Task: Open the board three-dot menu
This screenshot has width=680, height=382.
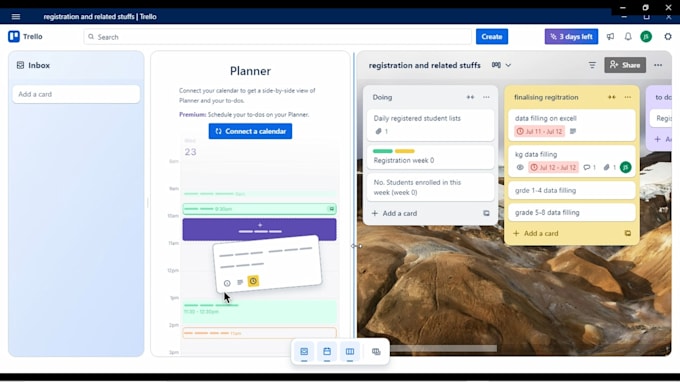Action: pyautogui.click(x=658, y=65)
